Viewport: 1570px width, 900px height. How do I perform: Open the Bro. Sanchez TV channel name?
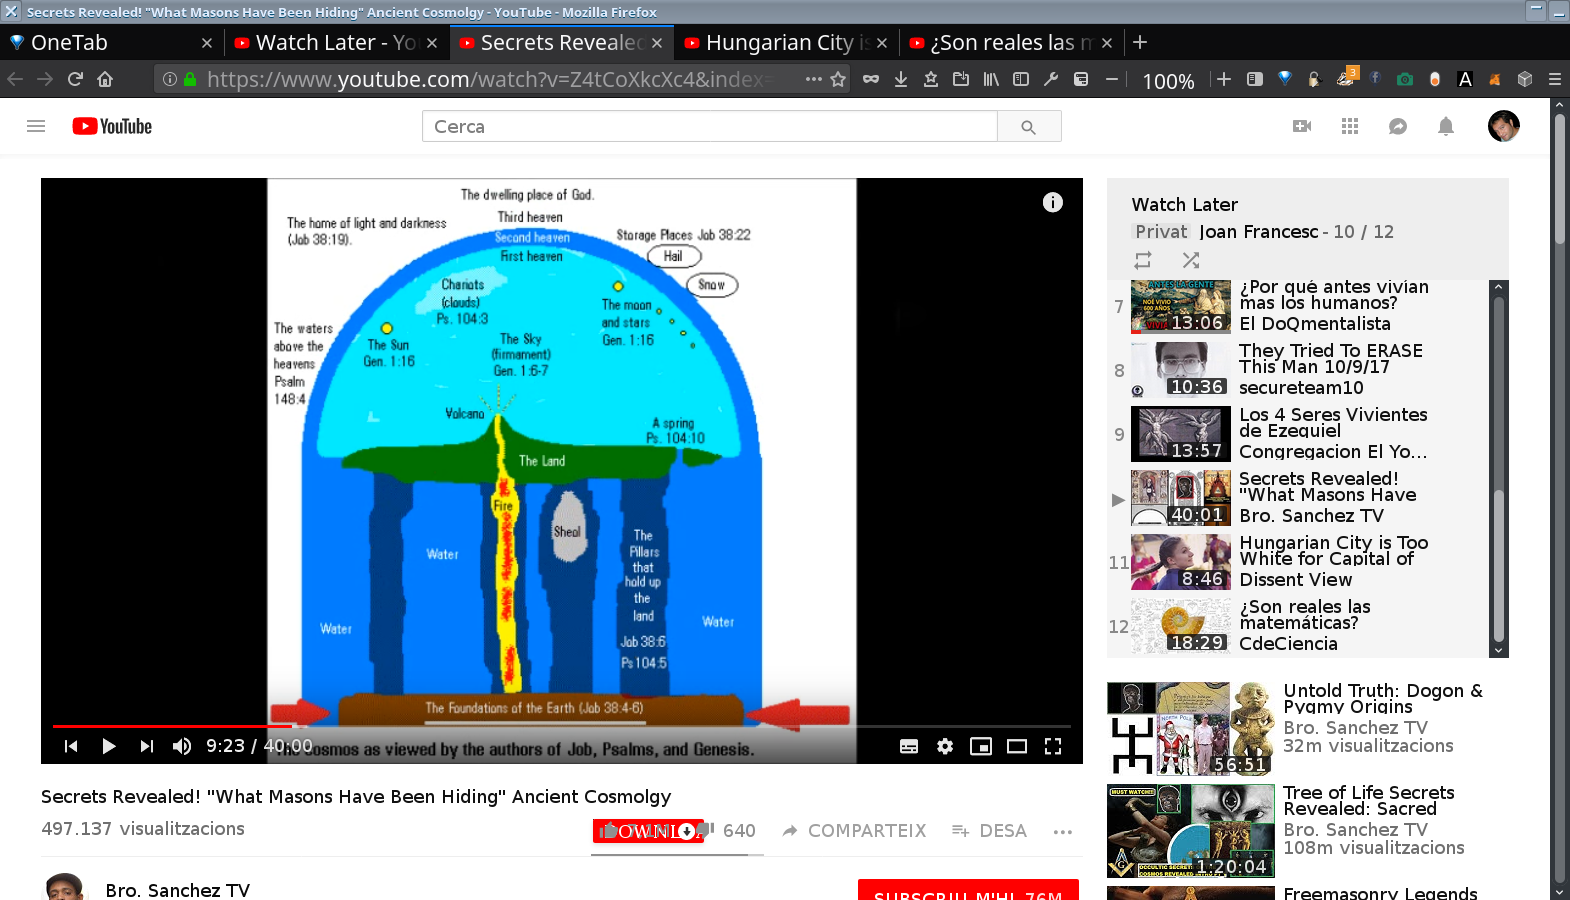178,890
